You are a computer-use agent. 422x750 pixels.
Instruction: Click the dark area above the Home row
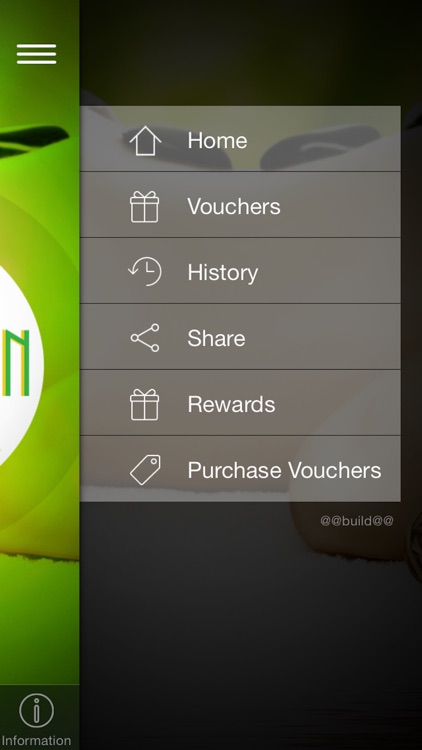click(251, 53)
